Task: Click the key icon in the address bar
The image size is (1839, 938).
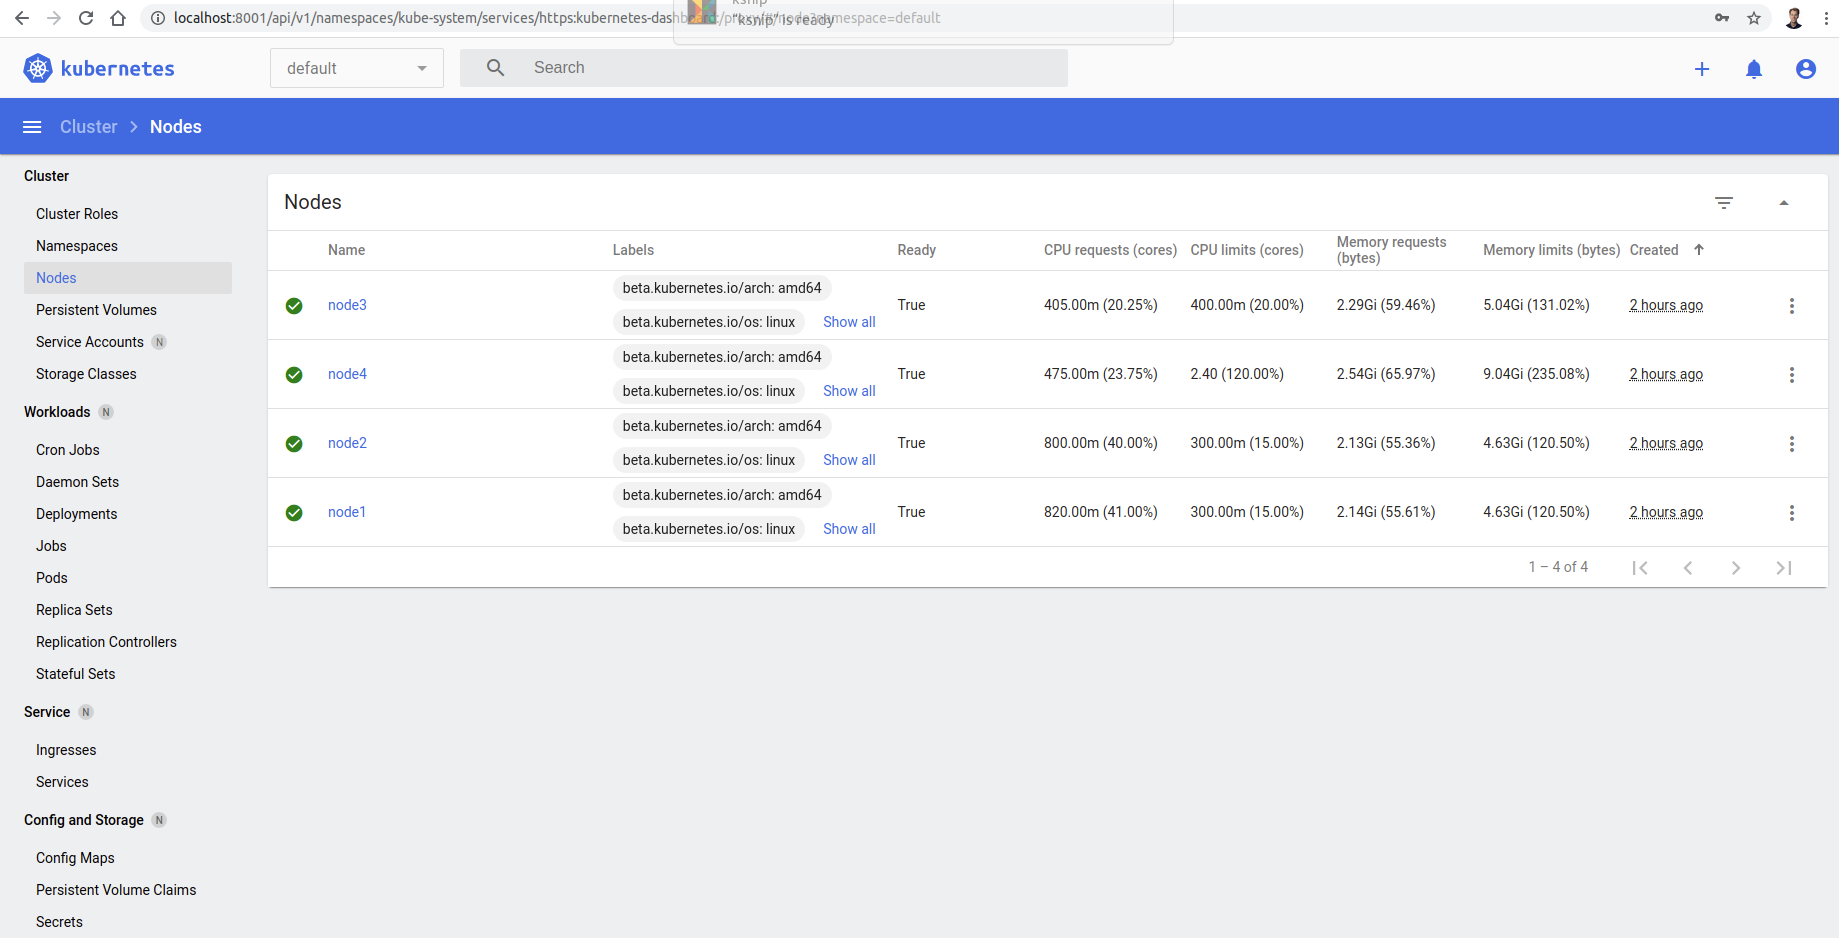Action: point(1721,18)
